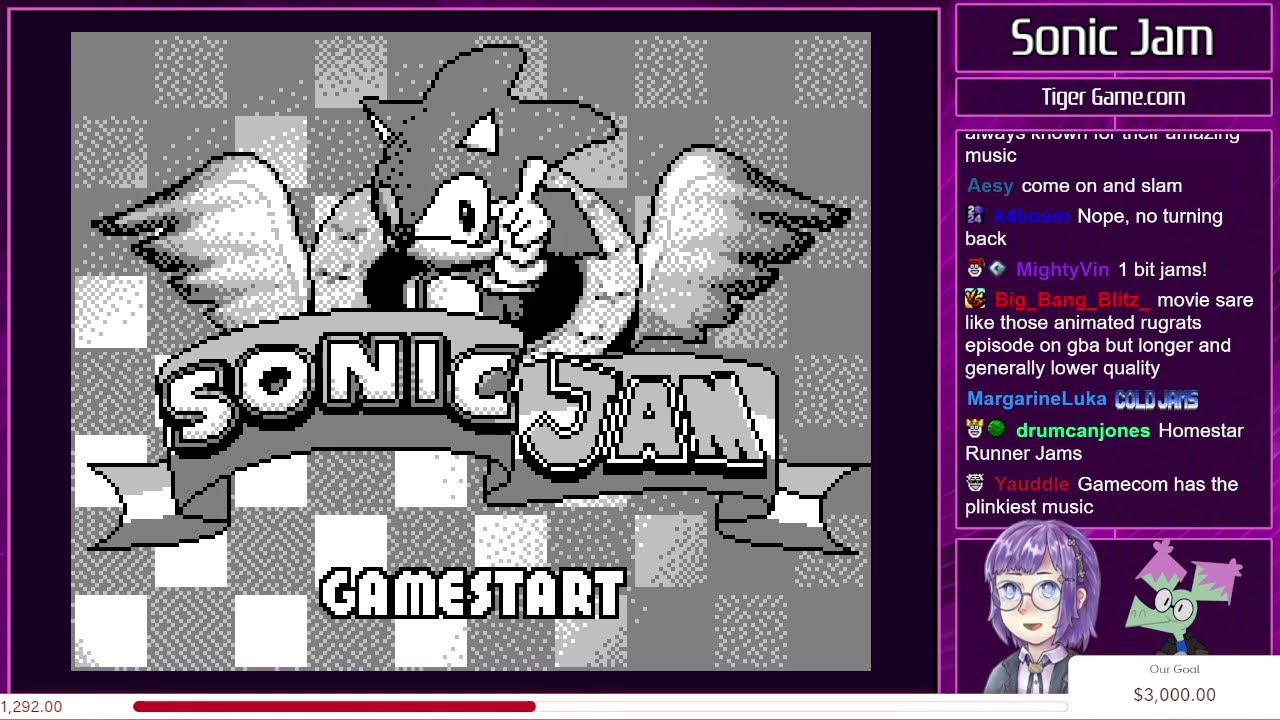1280x720 pixels.
Task: Click the $3,000.00 goal amount
Action: tap(1174, 695)
